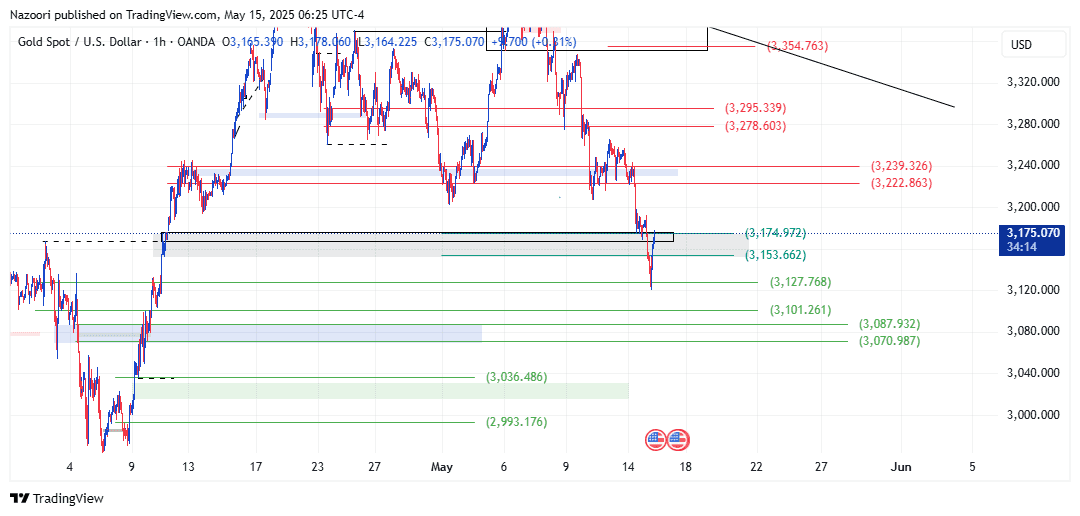This screenshot has height=516, width=1080.
Task: Click the 3,120.000 price axis tick
Action: tap(1033, 290)
